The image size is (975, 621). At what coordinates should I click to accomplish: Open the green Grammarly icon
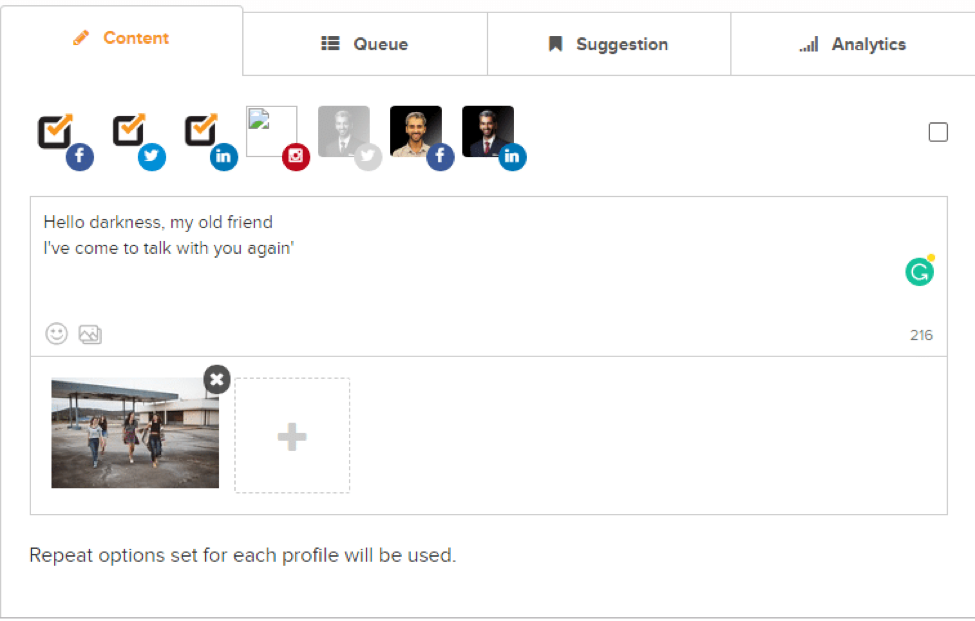(x=919, y=271)
